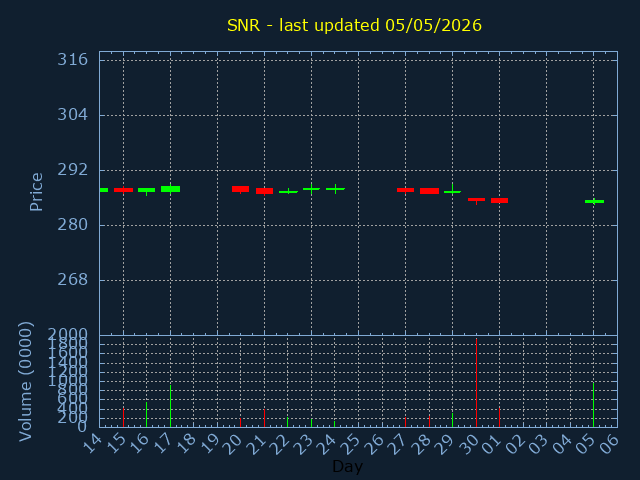Click the vertical 'Price' axis title
The width and height of the screenshot is (640, 480).
coord(36,192)
